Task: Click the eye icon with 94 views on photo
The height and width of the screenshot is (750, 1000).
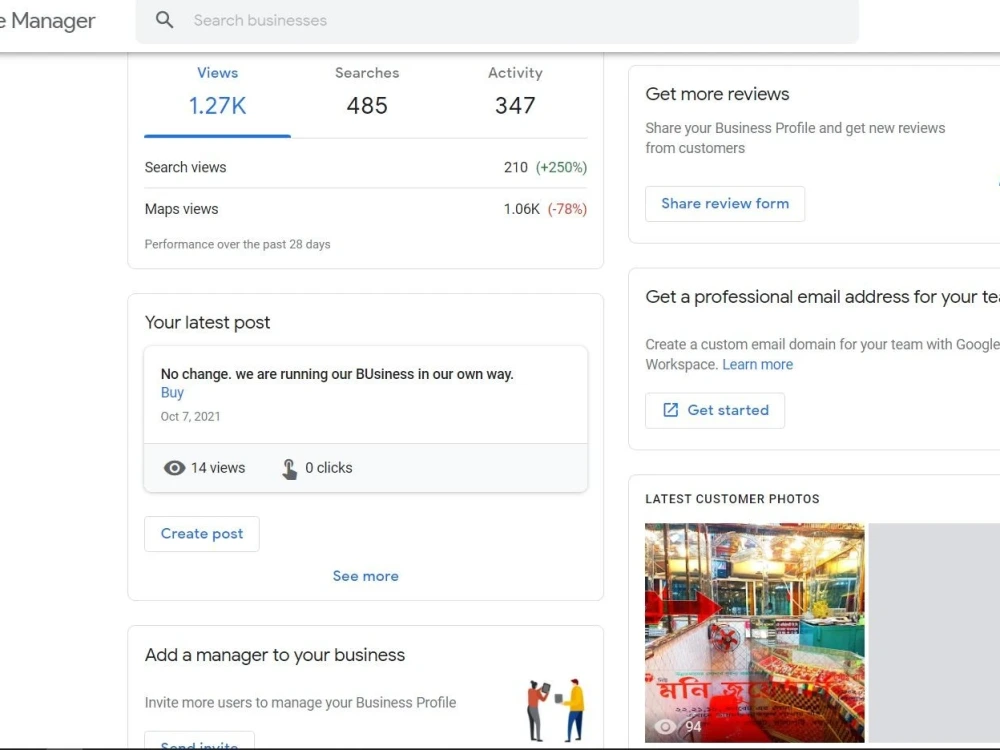Action: point(665,727)
